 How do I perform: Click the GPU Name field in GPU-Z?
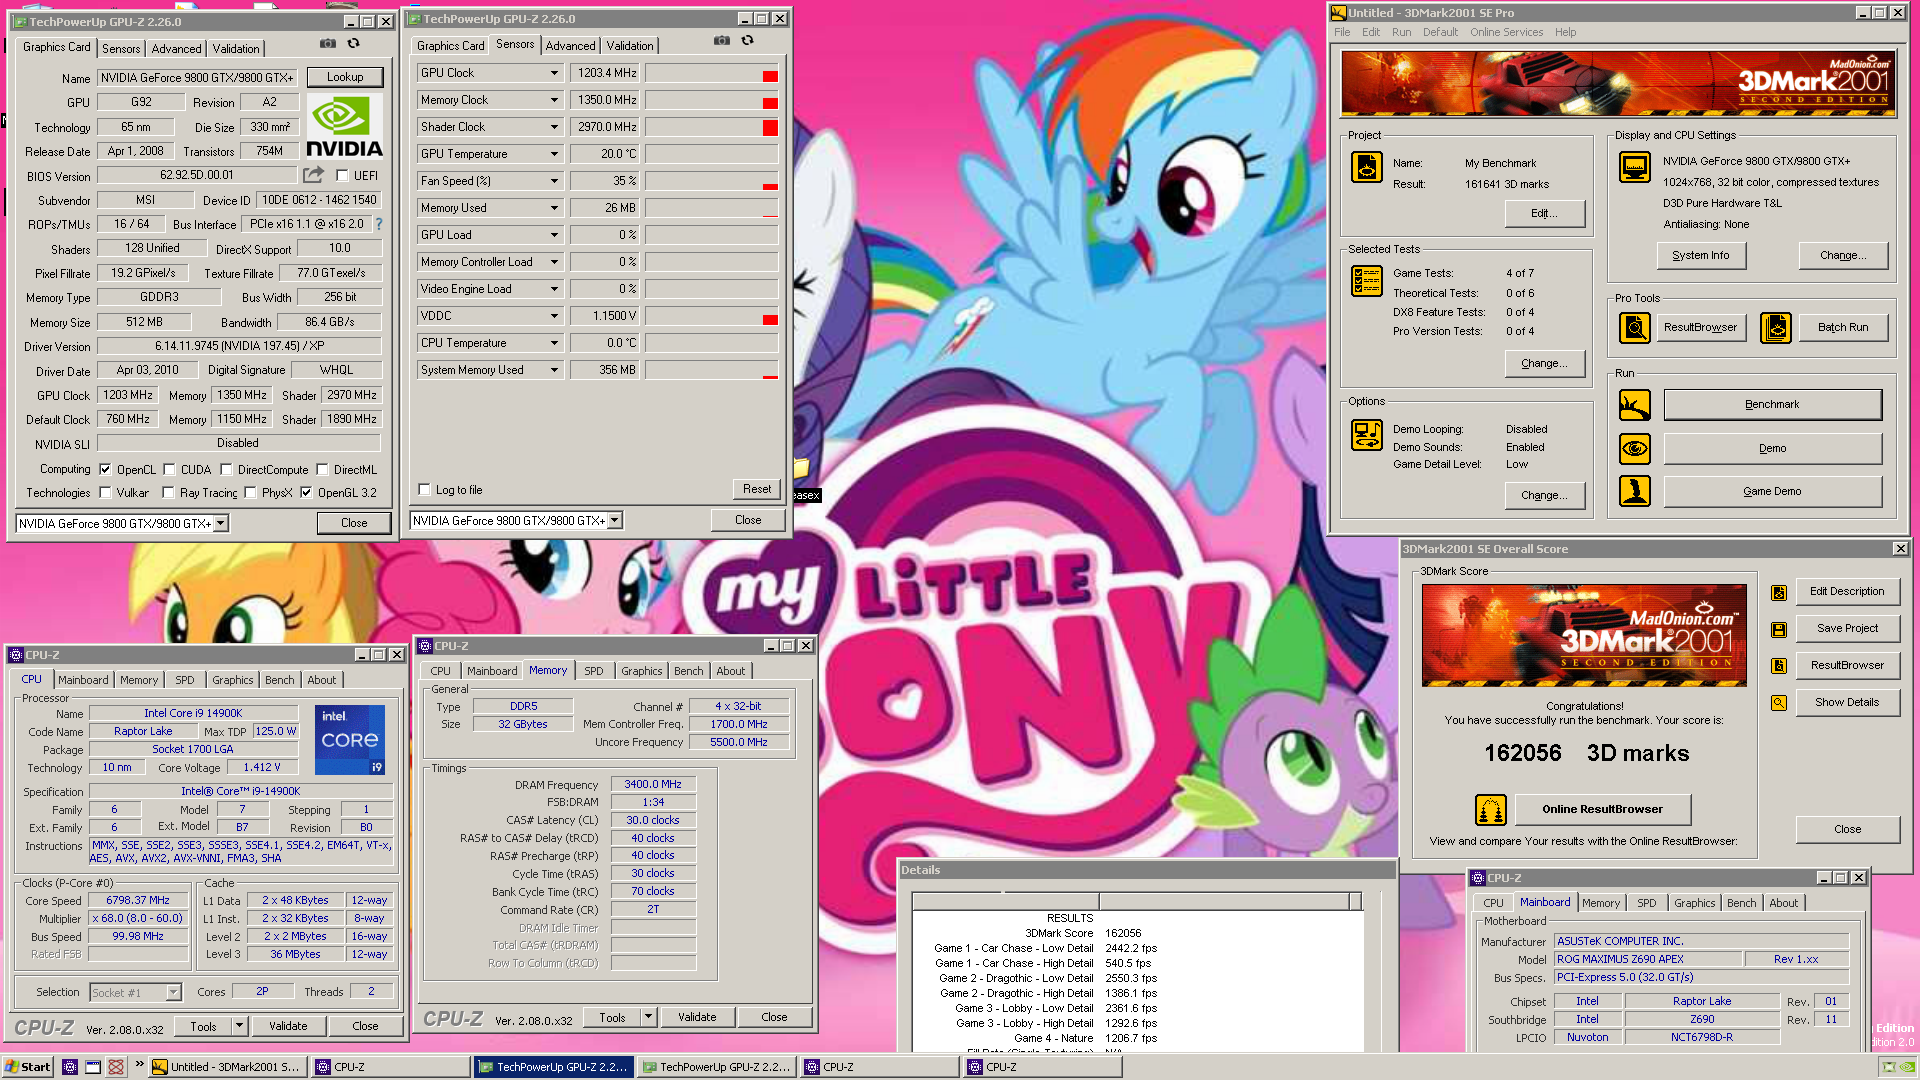[197, 78]
